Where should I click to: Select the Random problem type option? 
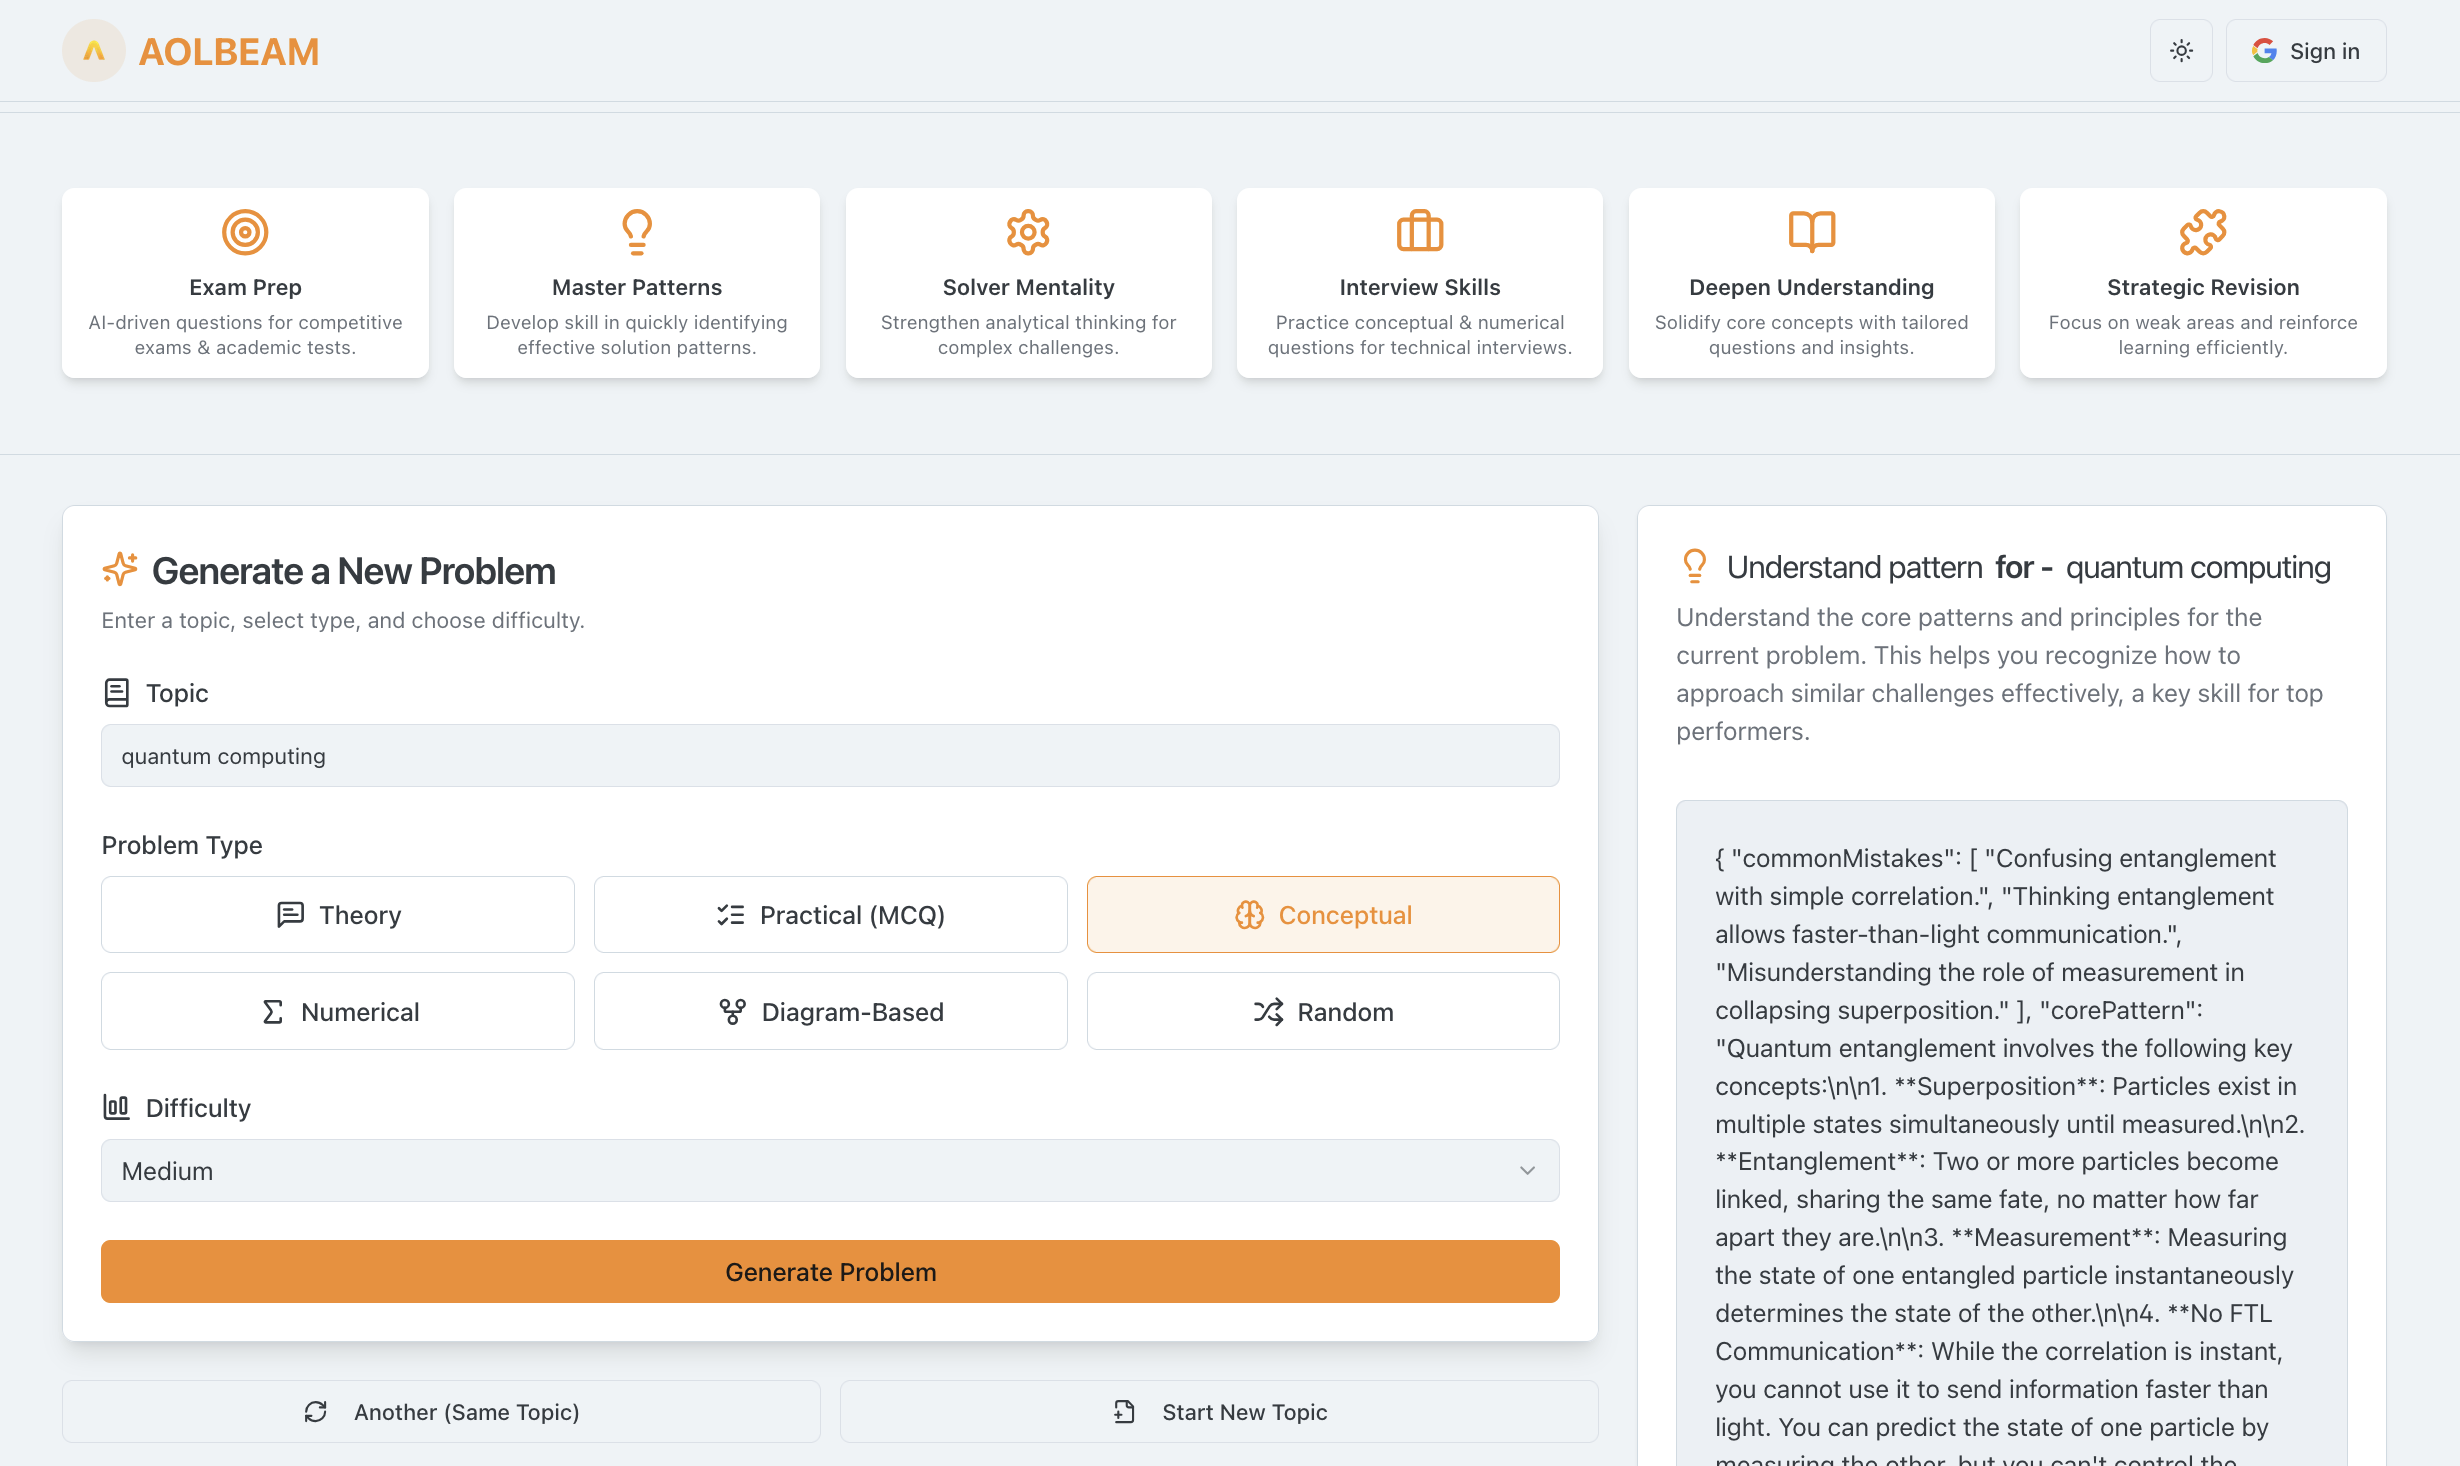(x=1322, y=1012)
